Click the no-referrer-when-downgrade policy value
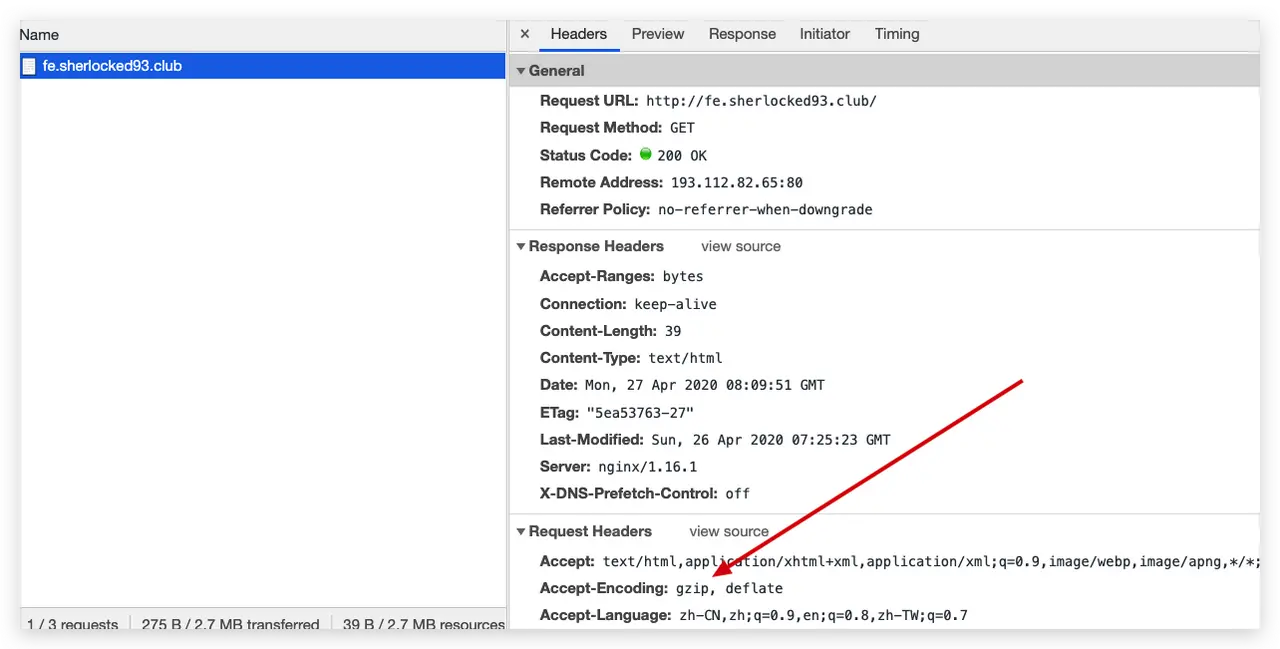 pos(765,210)
